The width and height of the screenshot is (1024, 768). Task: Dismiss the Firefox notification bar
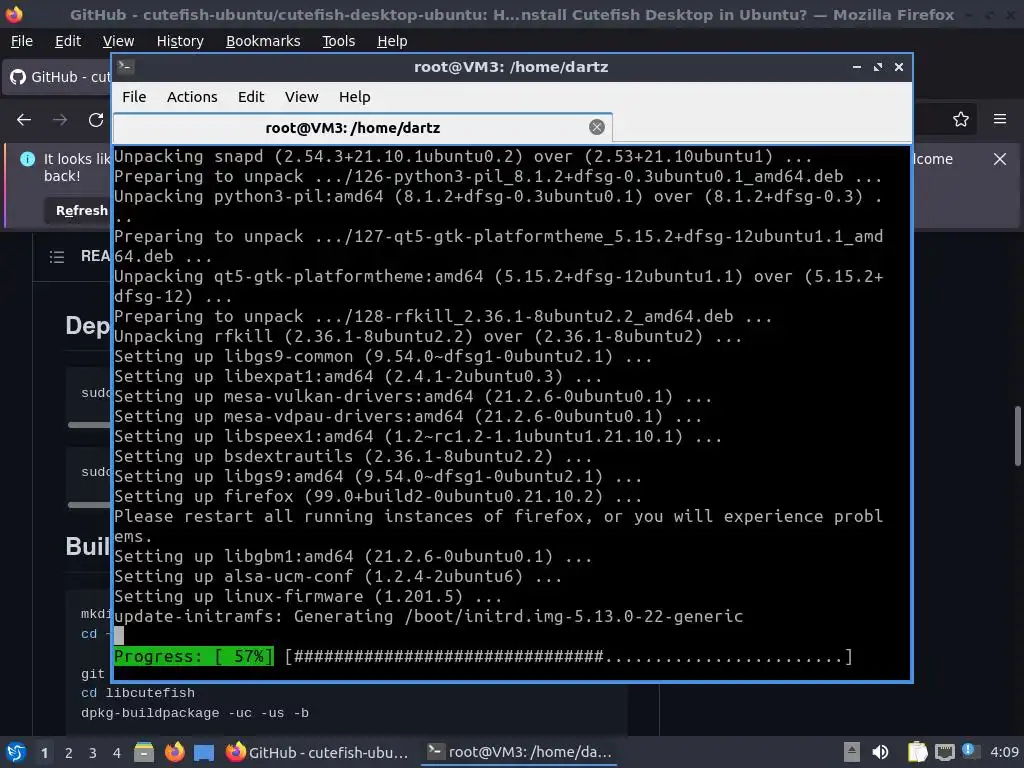[x=1000, y=159]
